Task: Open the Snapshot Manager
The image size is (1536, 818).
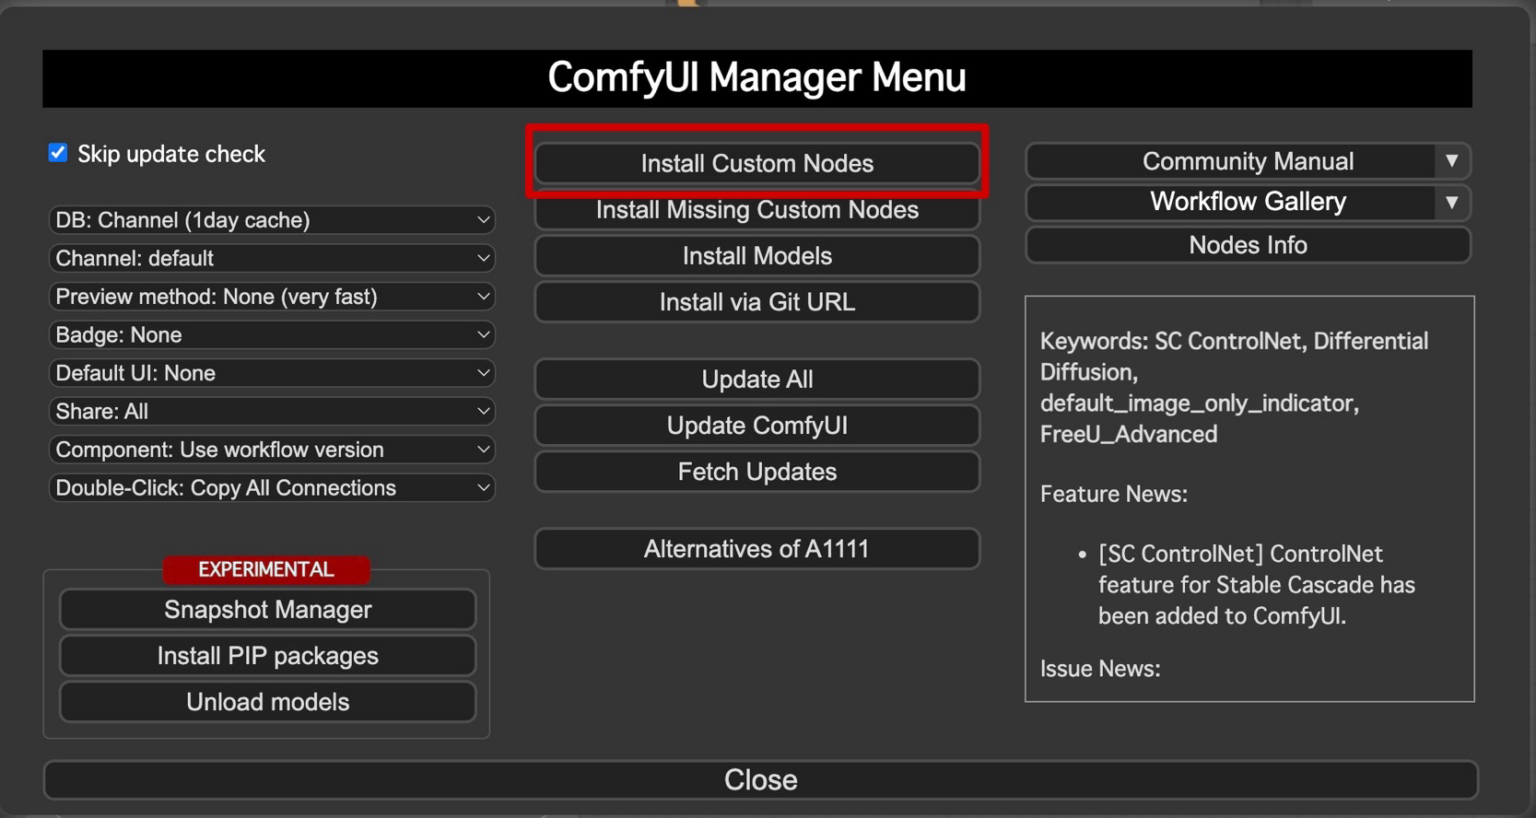Action: point(267,609)
